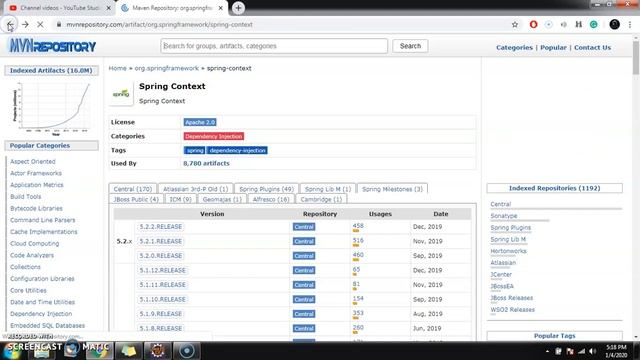The width and height of the screenshot is (640, 360).
Task: Click the browser forward arrow
Action: point(25,24)
